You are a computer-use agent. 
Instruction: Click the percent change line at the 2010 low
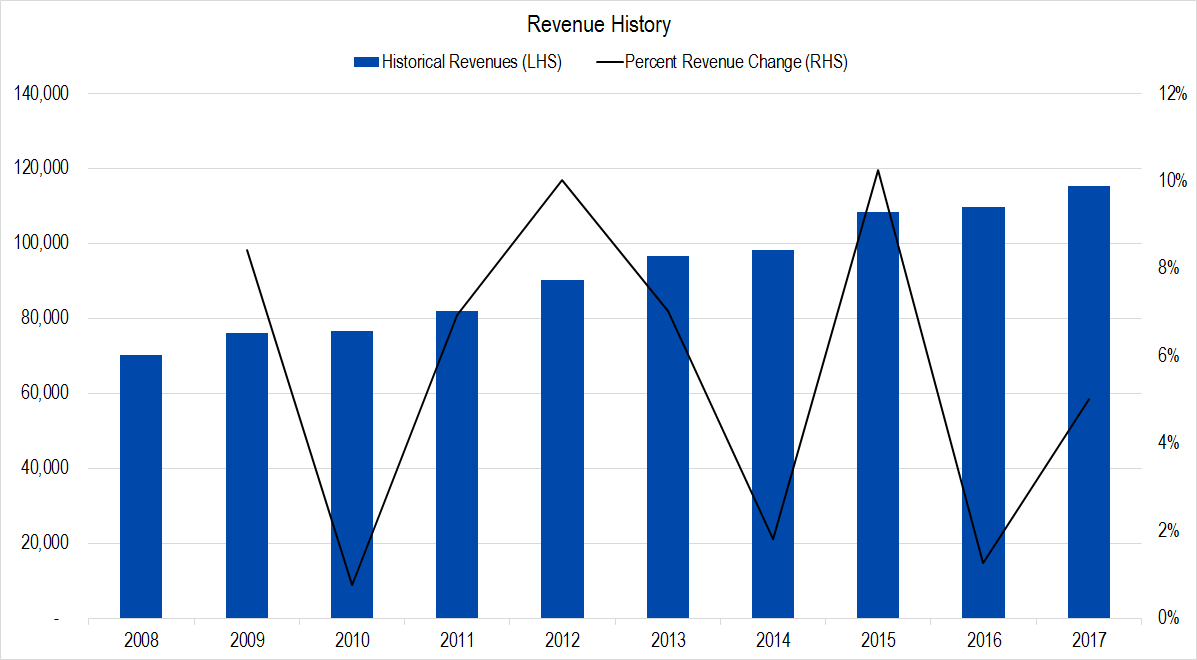[x=351, y=583]
